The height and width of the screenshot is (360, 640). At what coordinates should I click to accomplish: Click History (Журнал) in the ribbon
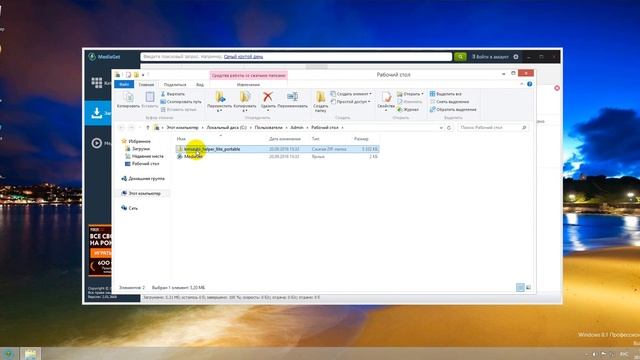408,109
